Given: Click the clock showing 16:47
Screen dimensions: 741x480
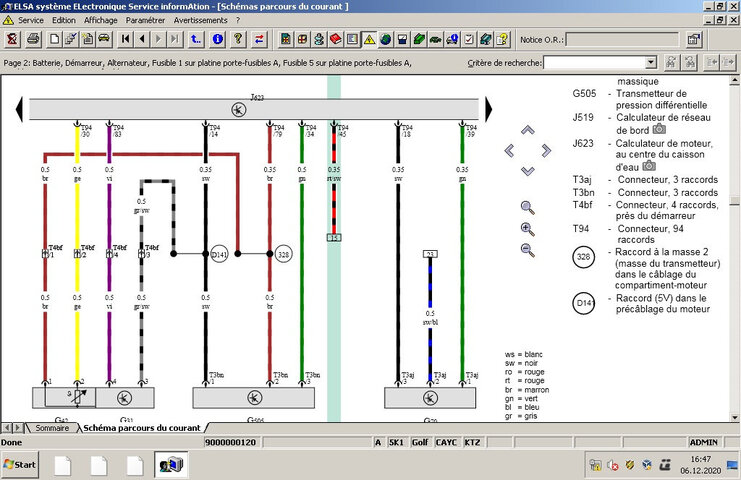Looking at the screenshot, I should click(700, 459).
